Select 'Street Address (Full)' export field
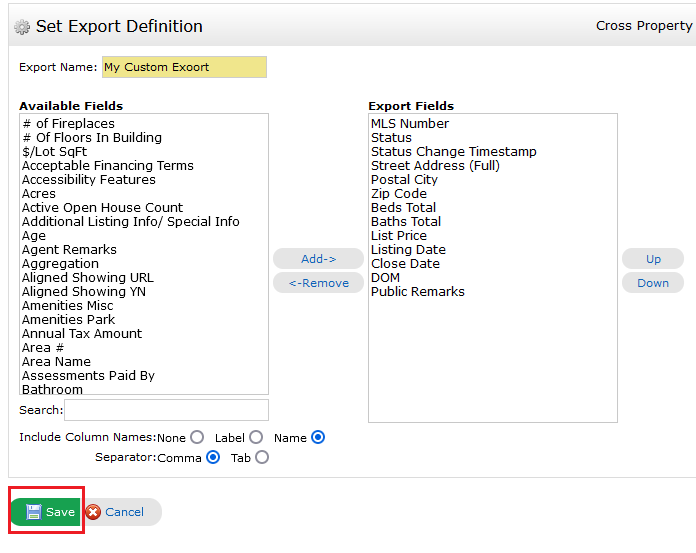The image size is (696, 553). (x=493, y=166)
